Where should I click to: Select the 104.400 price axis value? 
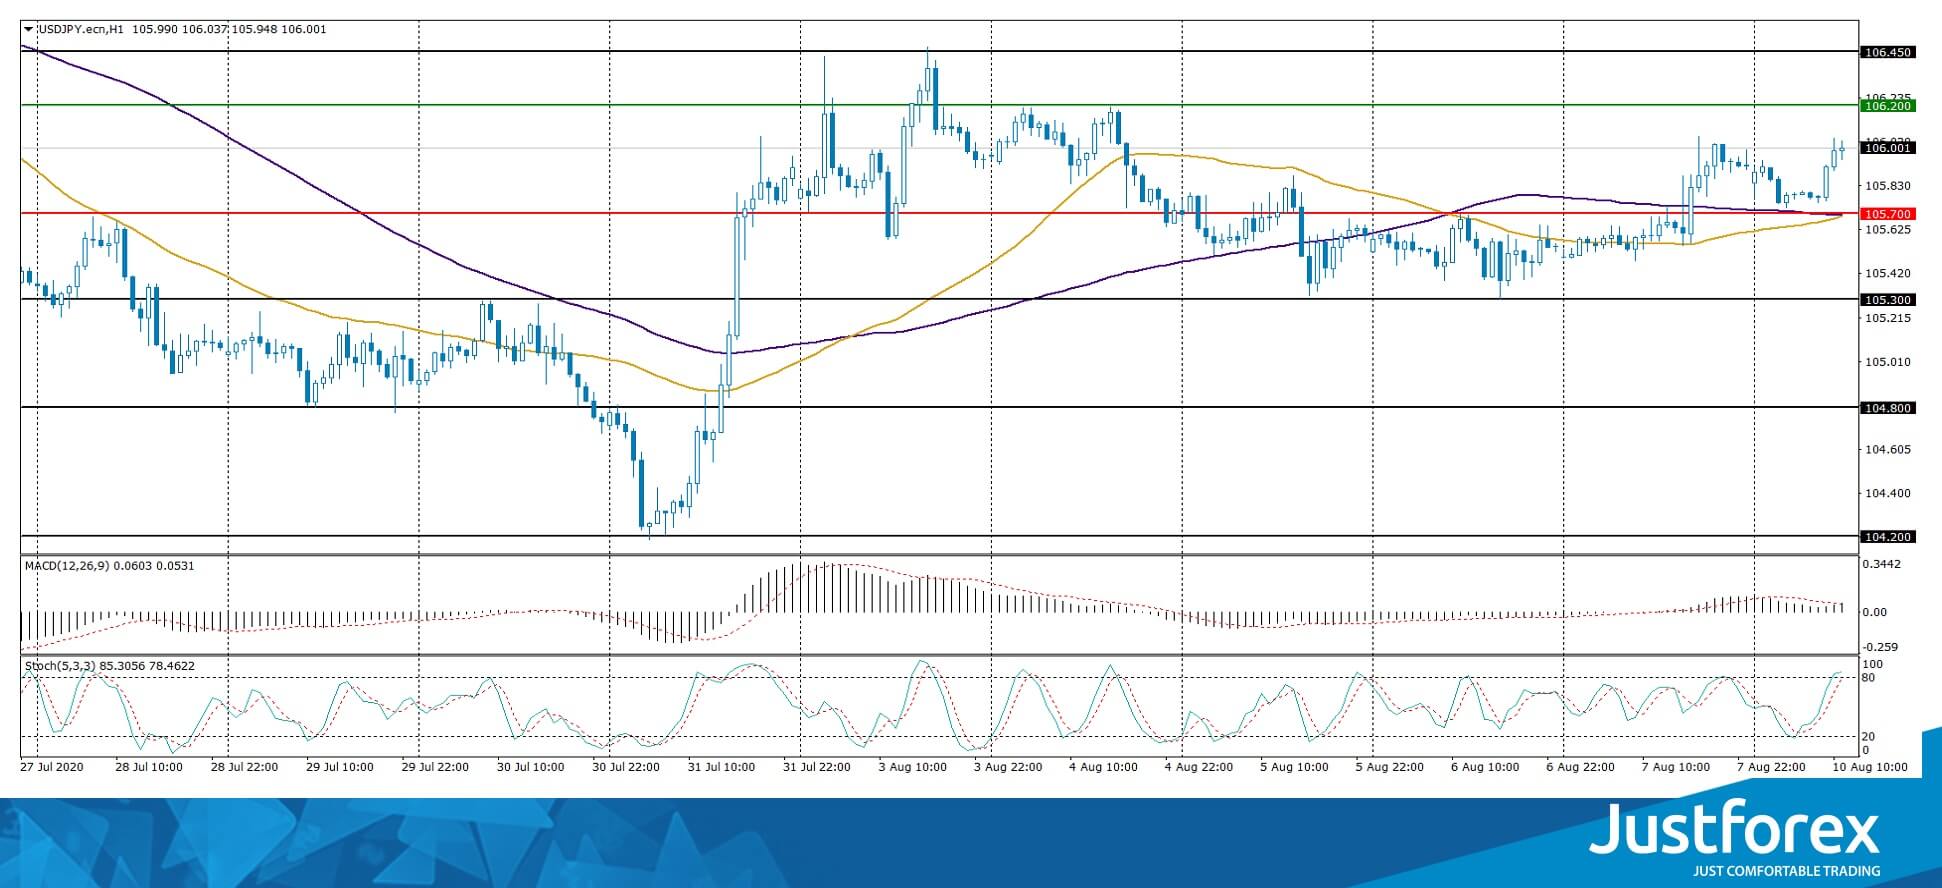coord(1887,494)
